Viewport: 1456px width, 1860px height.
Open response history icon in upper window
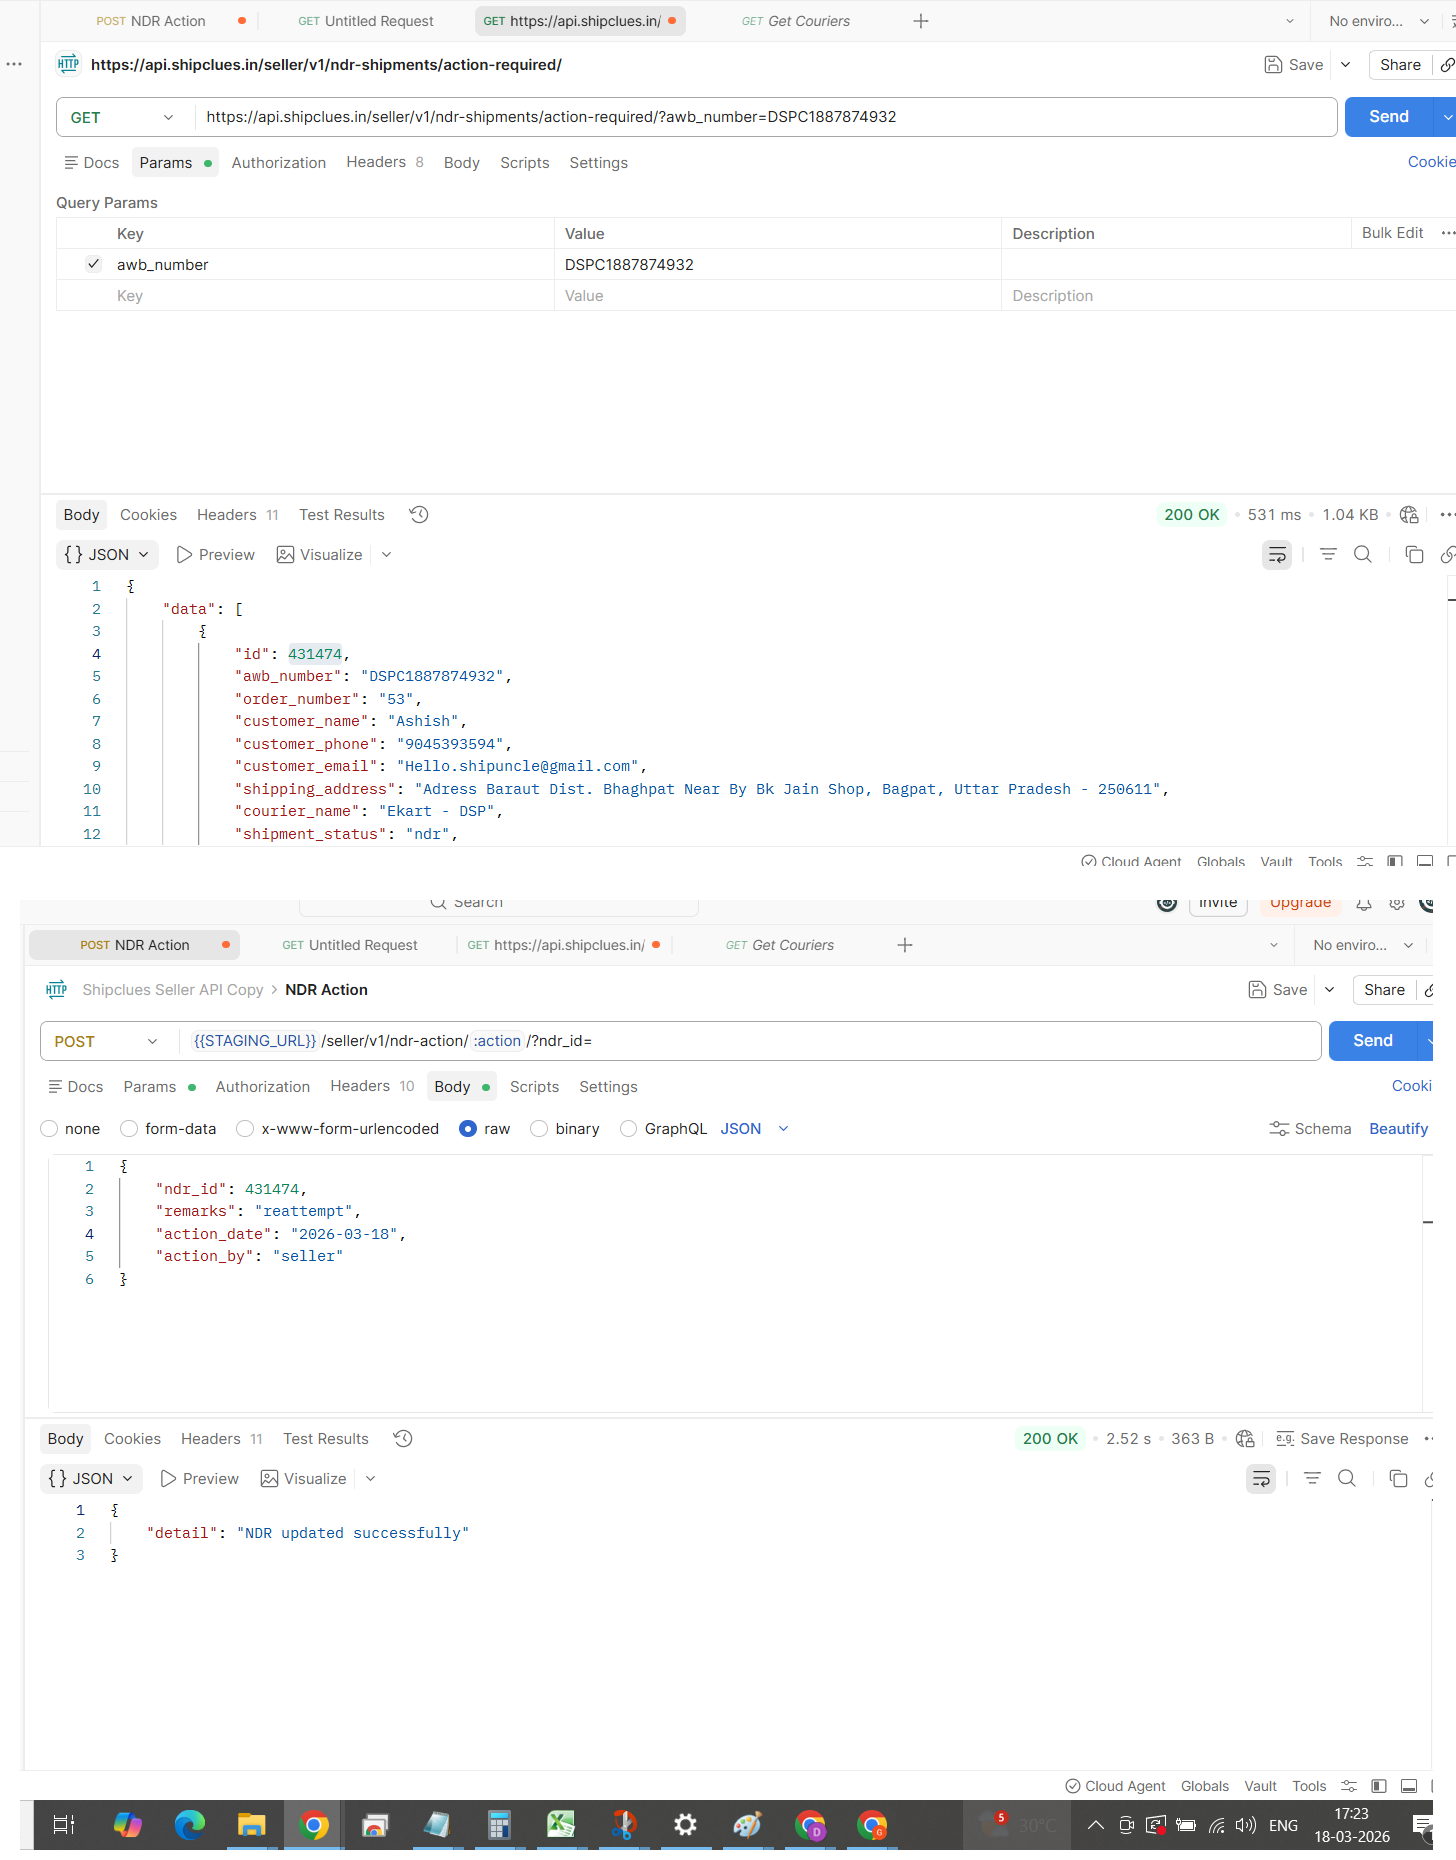[x=419, y=514]
